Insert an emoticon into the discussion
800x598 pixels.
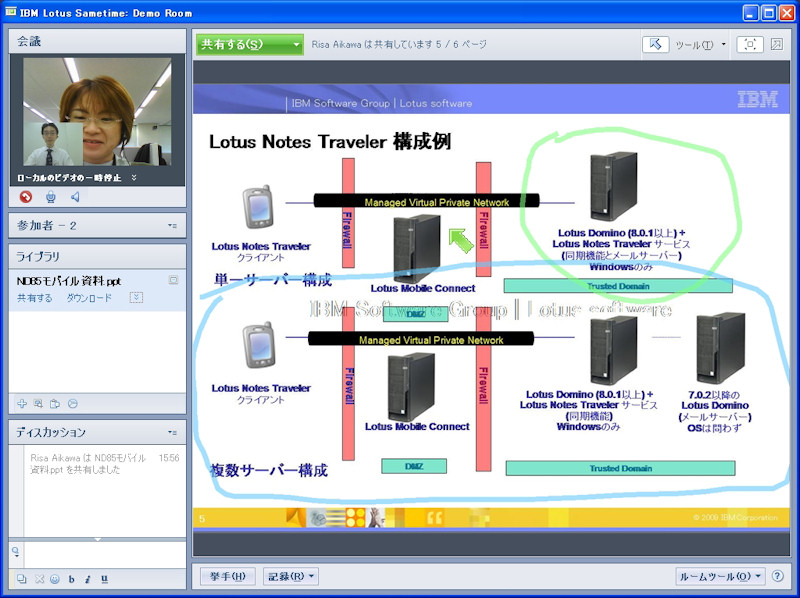[x=55, y=578]
